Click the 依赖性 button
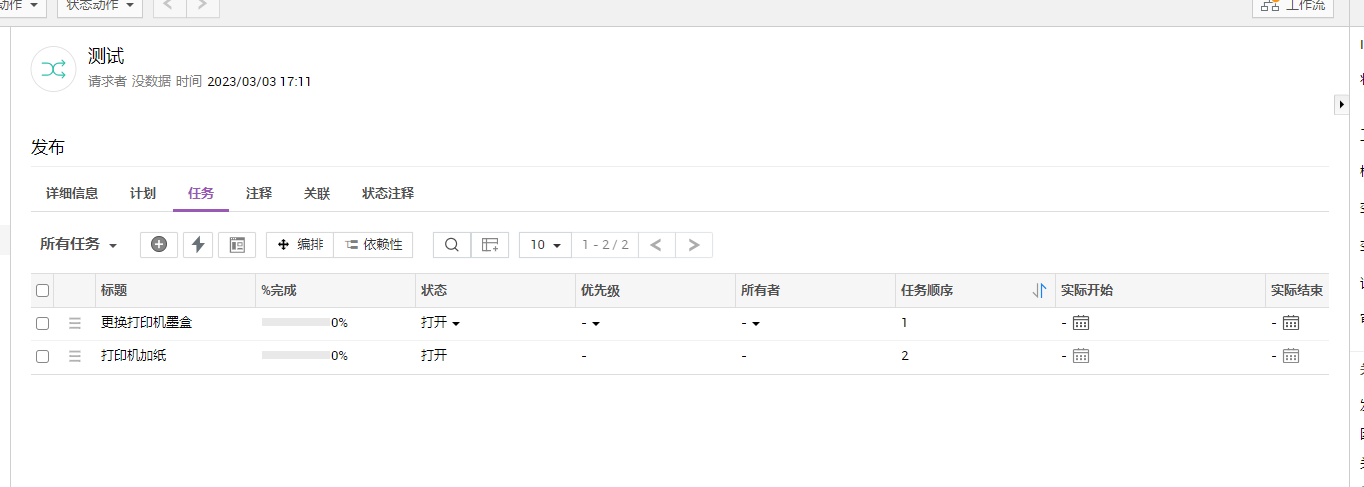The height and width of the screenshot is (487, 1364). (373, 245)
